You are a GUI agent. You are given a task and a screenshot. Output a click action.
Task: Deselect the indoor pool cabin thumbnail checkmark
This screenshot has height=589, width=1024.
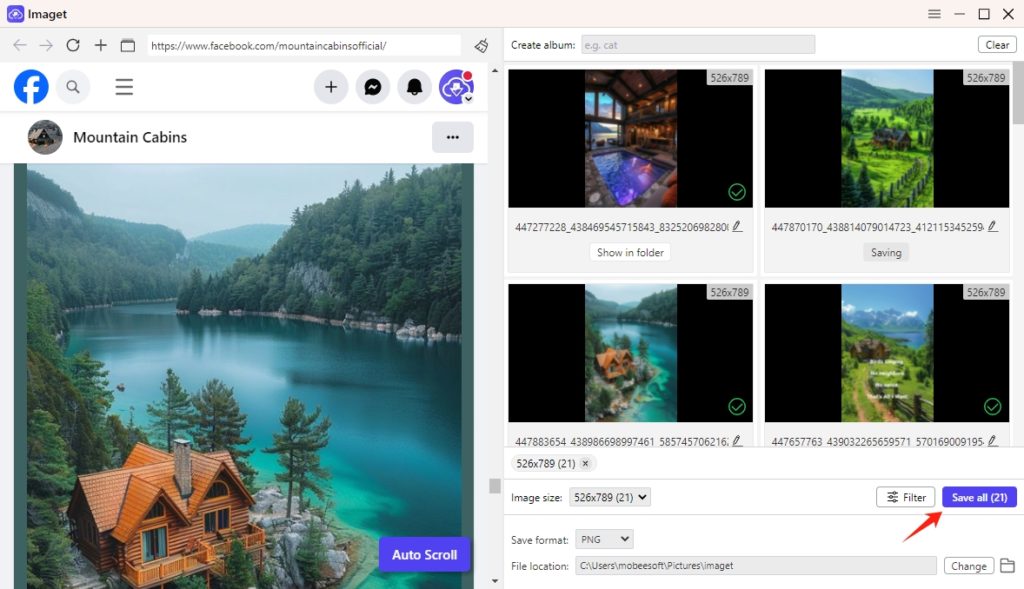coord(737,191)
